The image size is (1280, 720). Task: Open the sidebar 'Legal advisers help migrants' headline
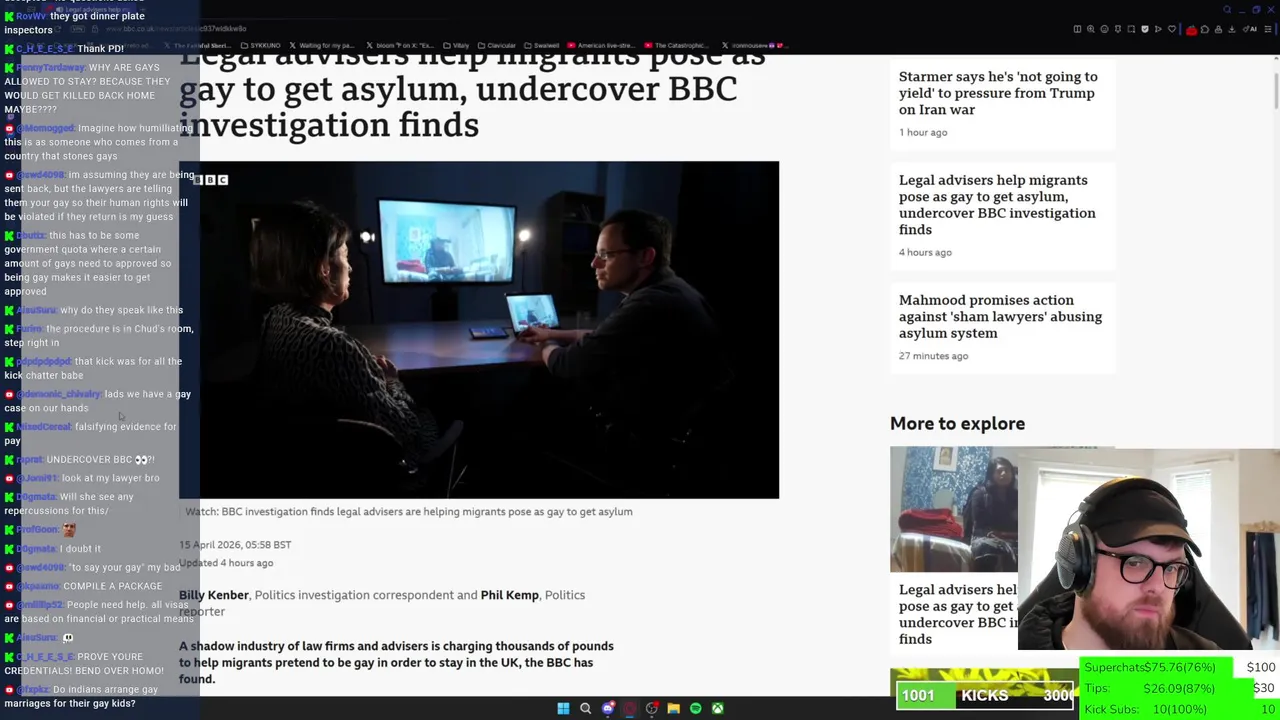997,205
